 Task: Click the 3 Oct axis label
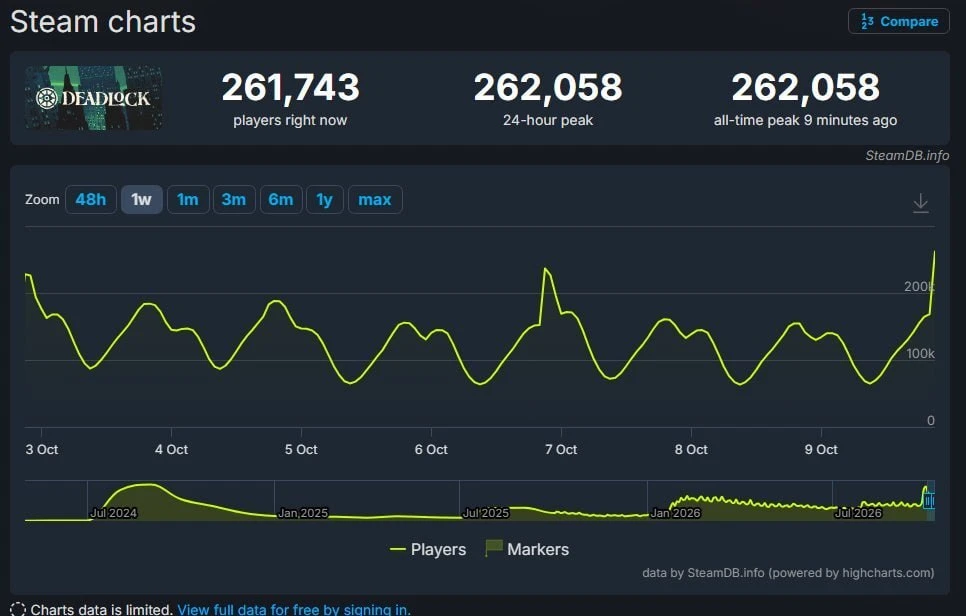click(42, 450)
